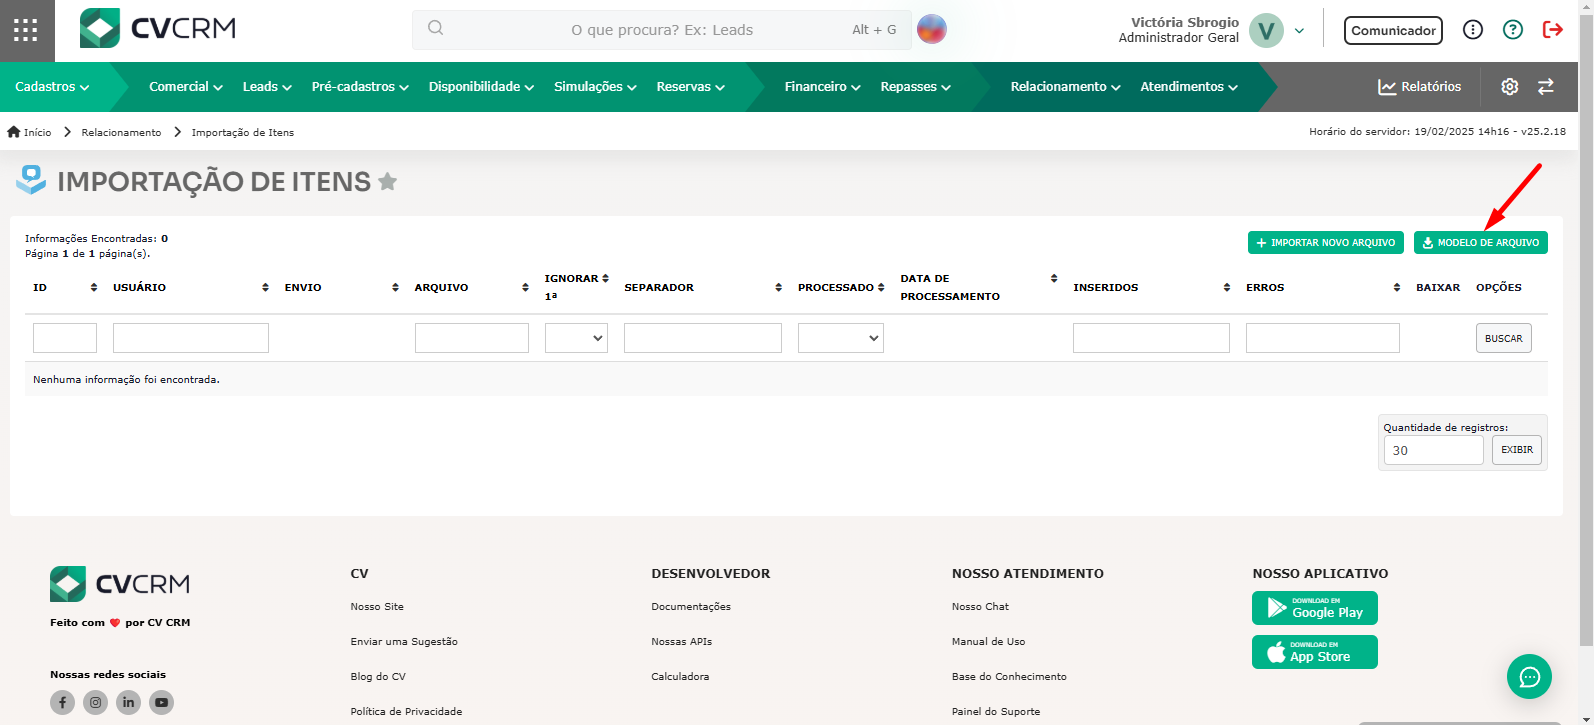Open the help question mark icon
The image size is (1594, 725).
(x=1513, y=30)
